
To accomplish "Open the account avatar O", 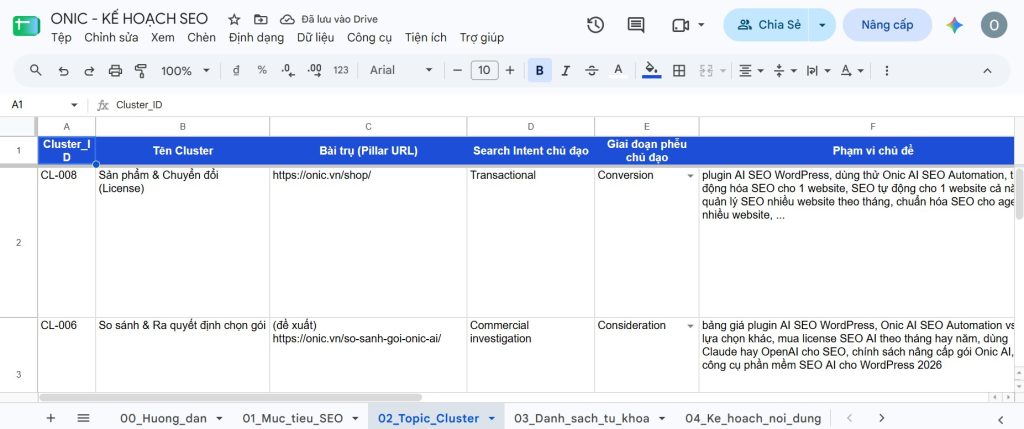I will (994, 25).
